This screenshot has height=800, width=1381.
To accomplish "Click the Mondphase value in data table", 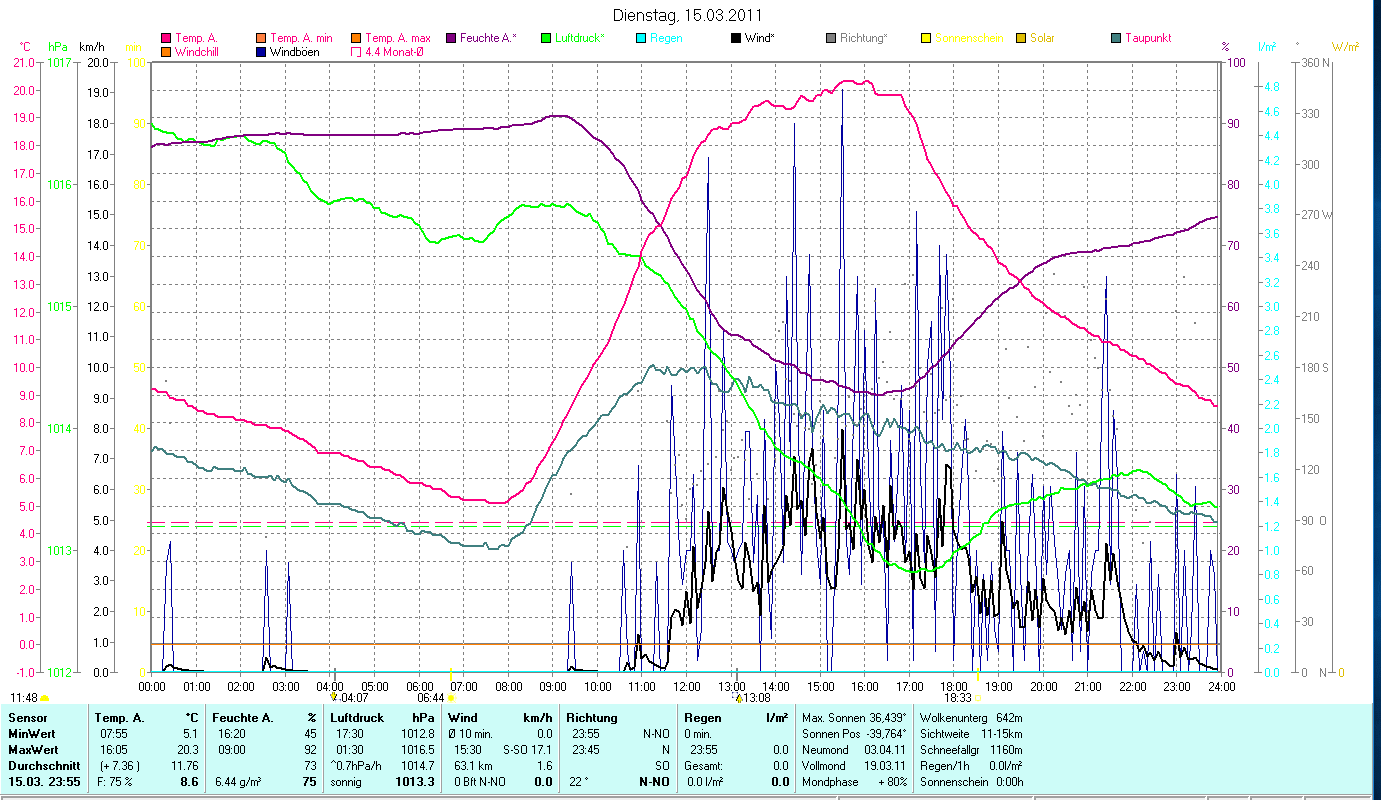I will (894, 781).
